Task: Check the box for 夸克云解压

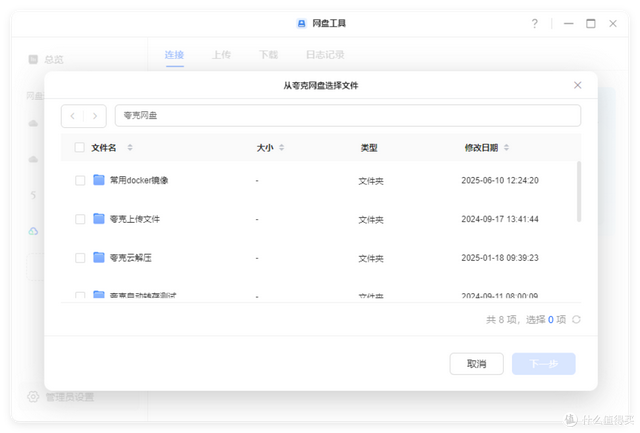Action: point(80,258)
